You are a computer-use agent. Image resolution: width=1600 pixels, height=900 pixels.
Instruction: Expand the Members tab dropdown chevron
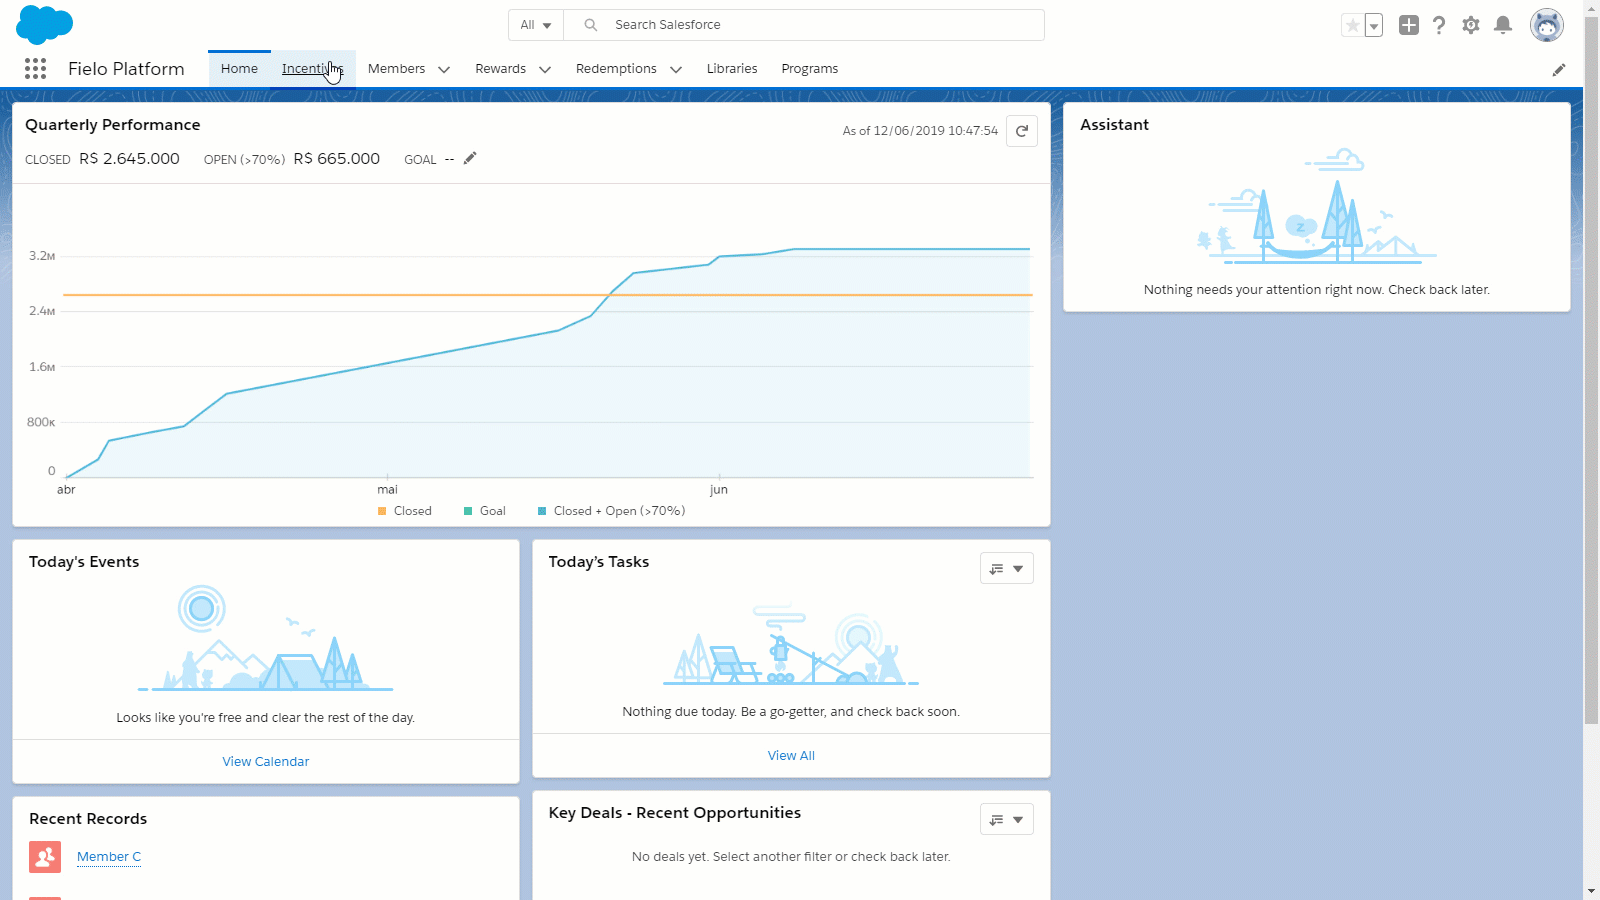[444, 69]
